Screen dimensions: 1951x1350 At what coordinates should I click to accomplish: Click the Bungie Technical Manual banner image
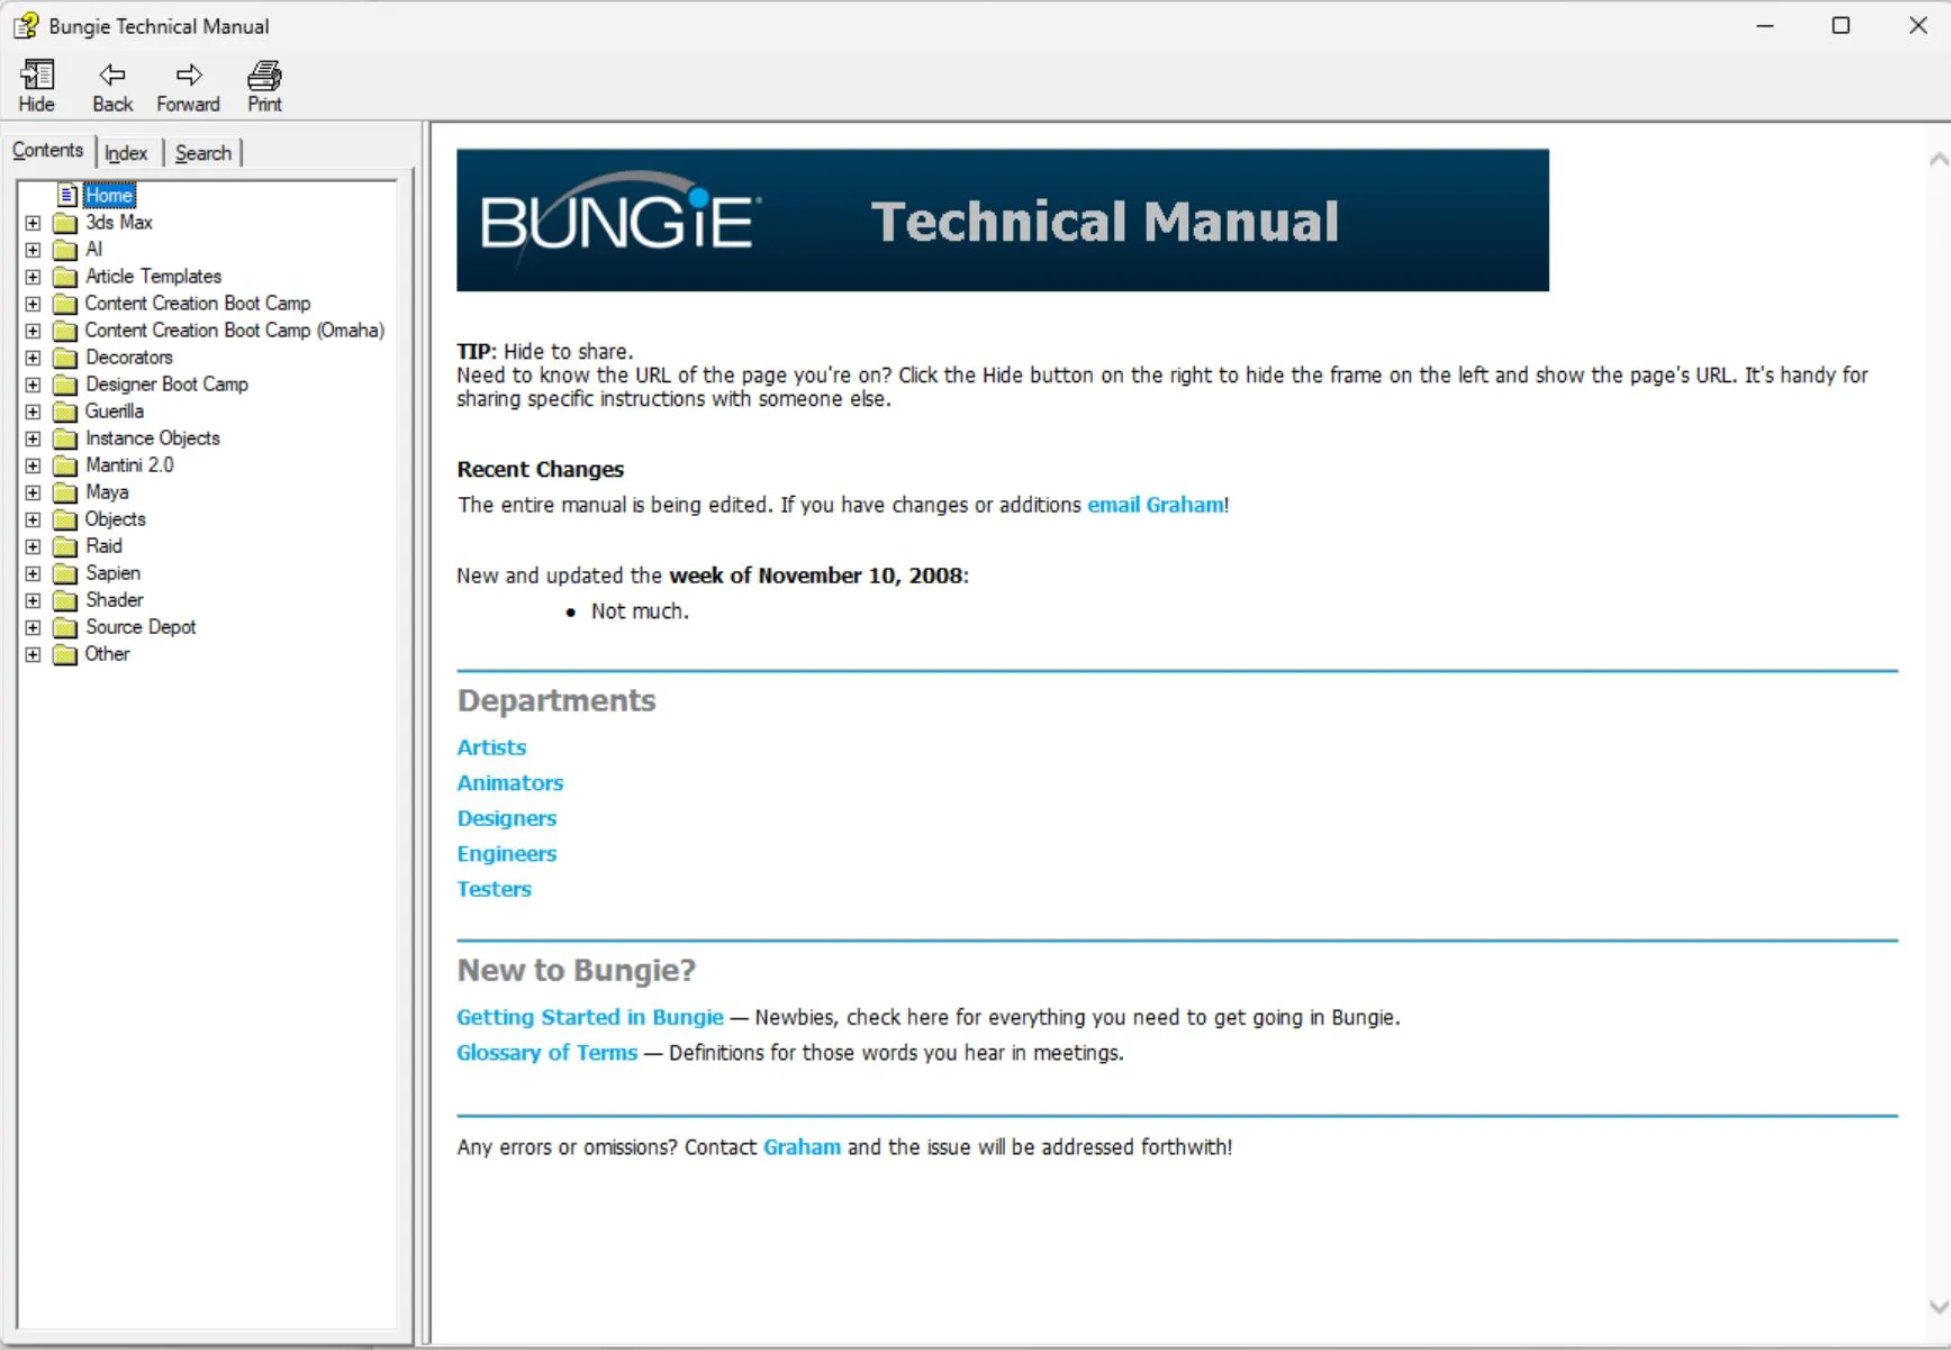pos(1002,220)
